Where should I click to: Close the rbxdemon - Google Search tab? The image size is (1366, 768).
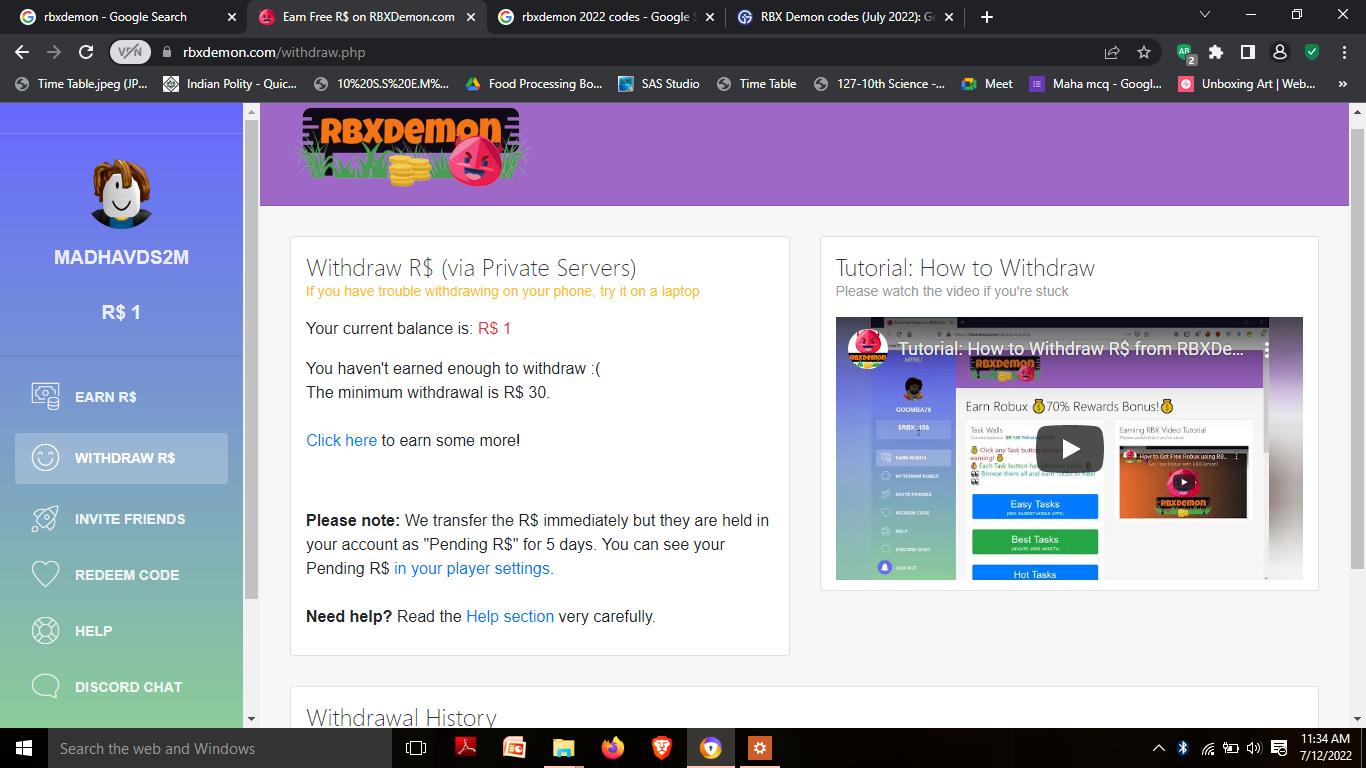(232, 17)
